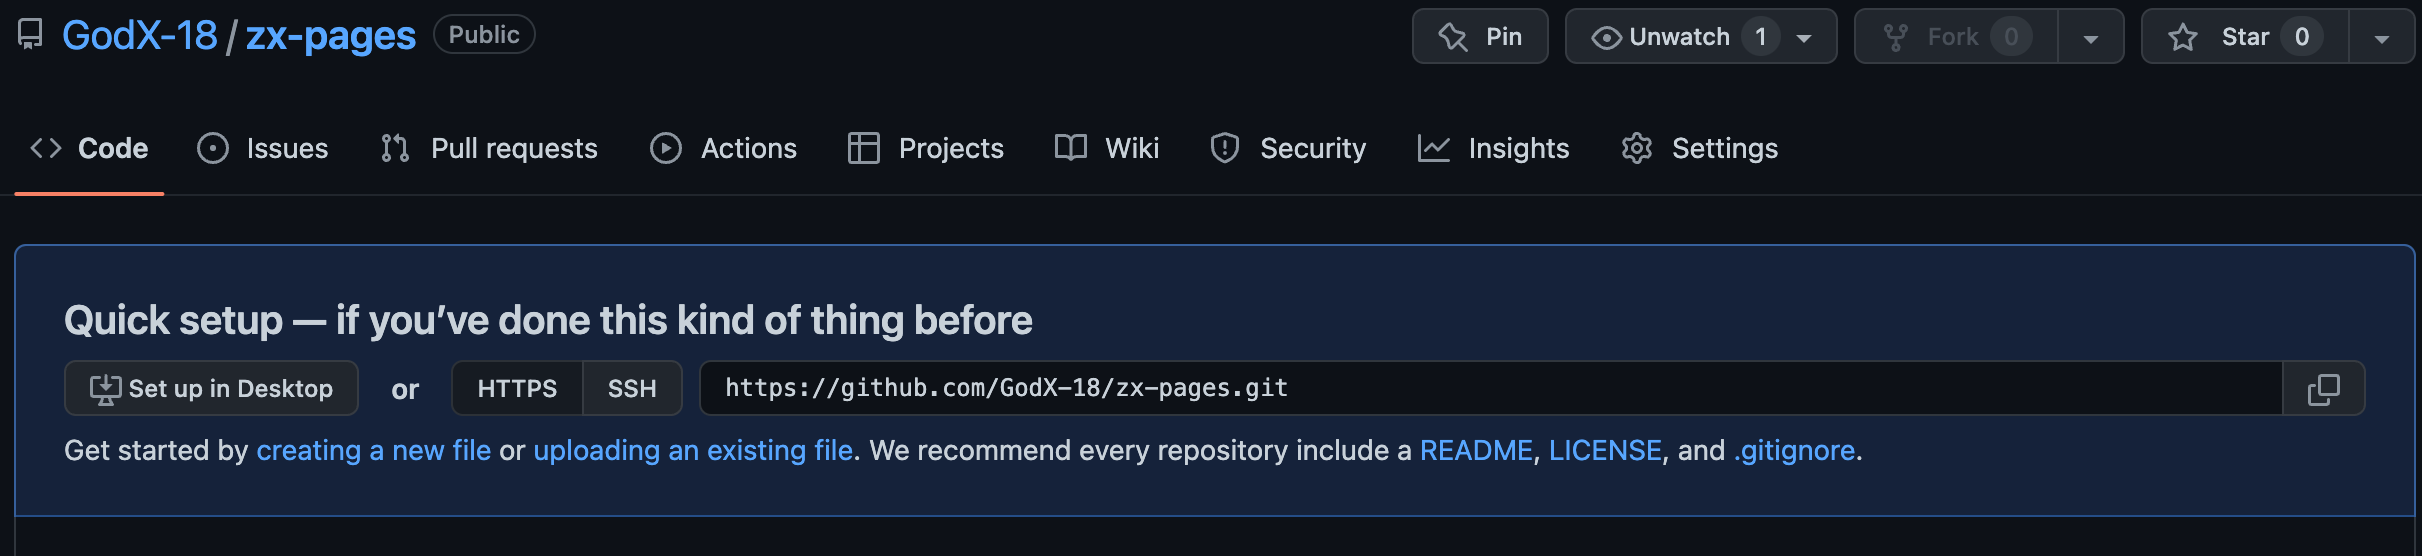The width and height of the screenshot is (2422, 556).
Task: Copy the repository URL to clipboard
Action: coord(2323,388)
